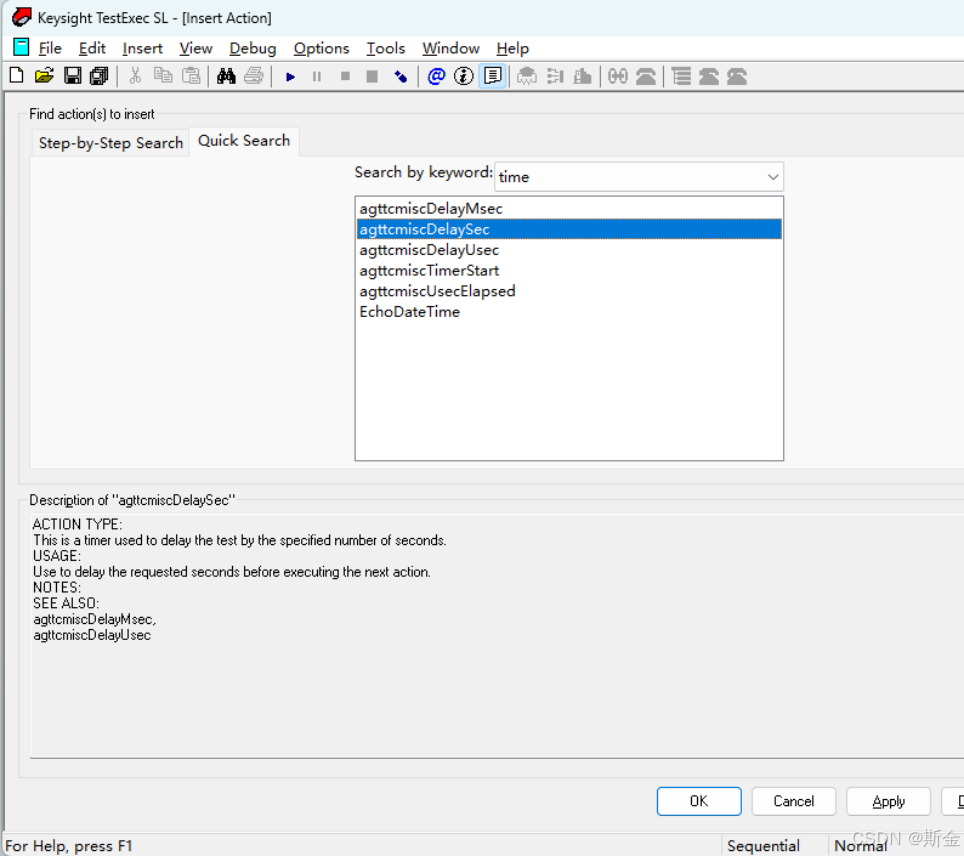Select the Quick Search tab
This screenshot has height=856, width=964.
tap(243, 141)
